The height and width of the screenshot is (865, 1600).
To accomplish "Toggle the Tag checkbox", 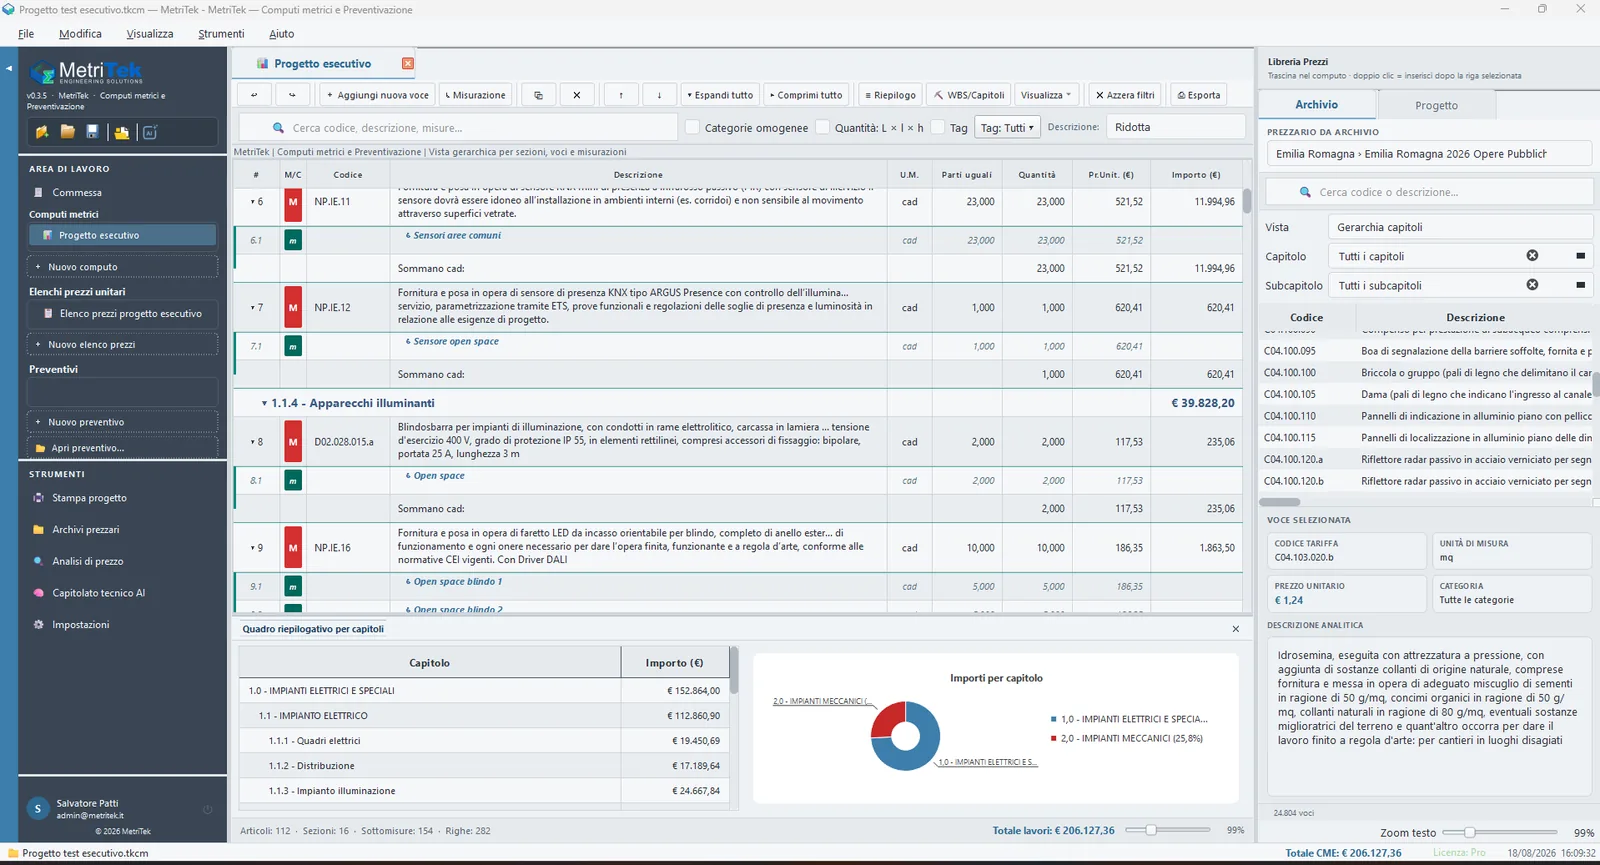I will coord(937,127).
